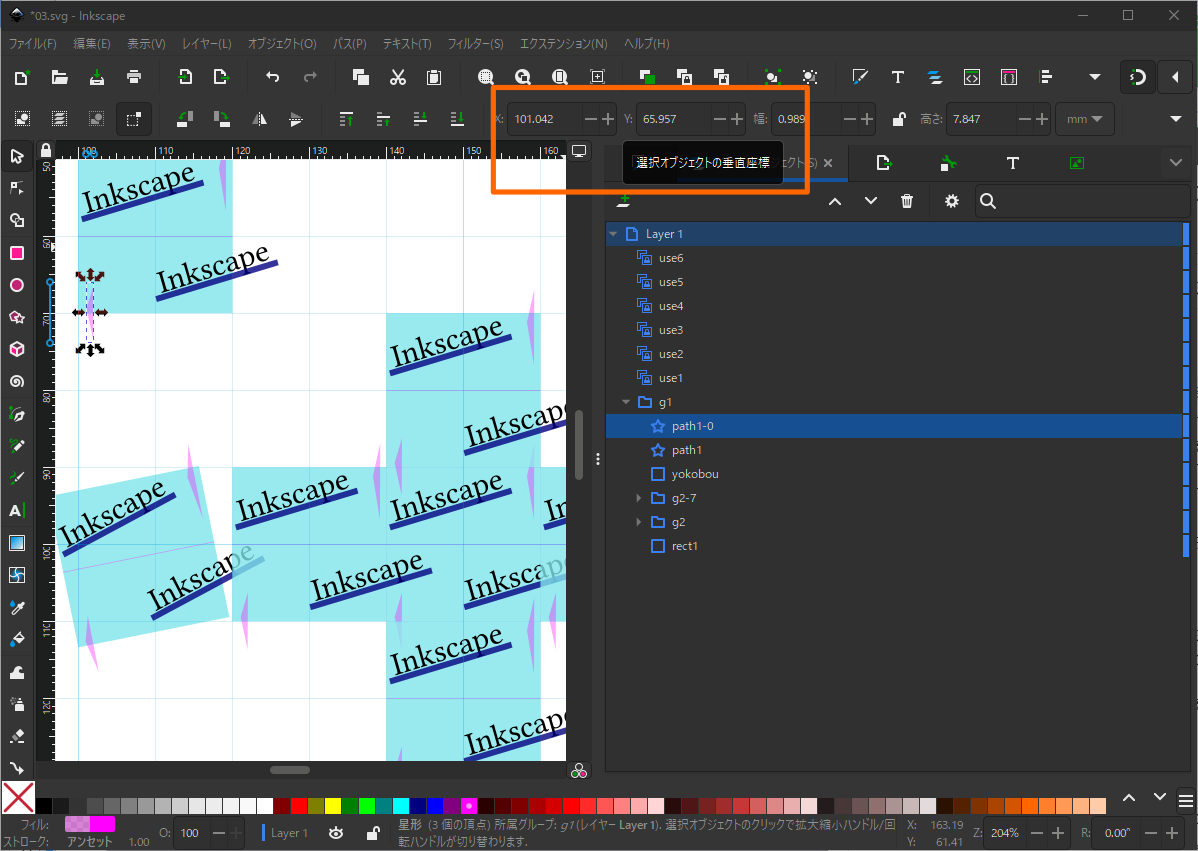Open the オブジェクト(O) menu
Screen dimensions: 1198x851
point(282,44)
